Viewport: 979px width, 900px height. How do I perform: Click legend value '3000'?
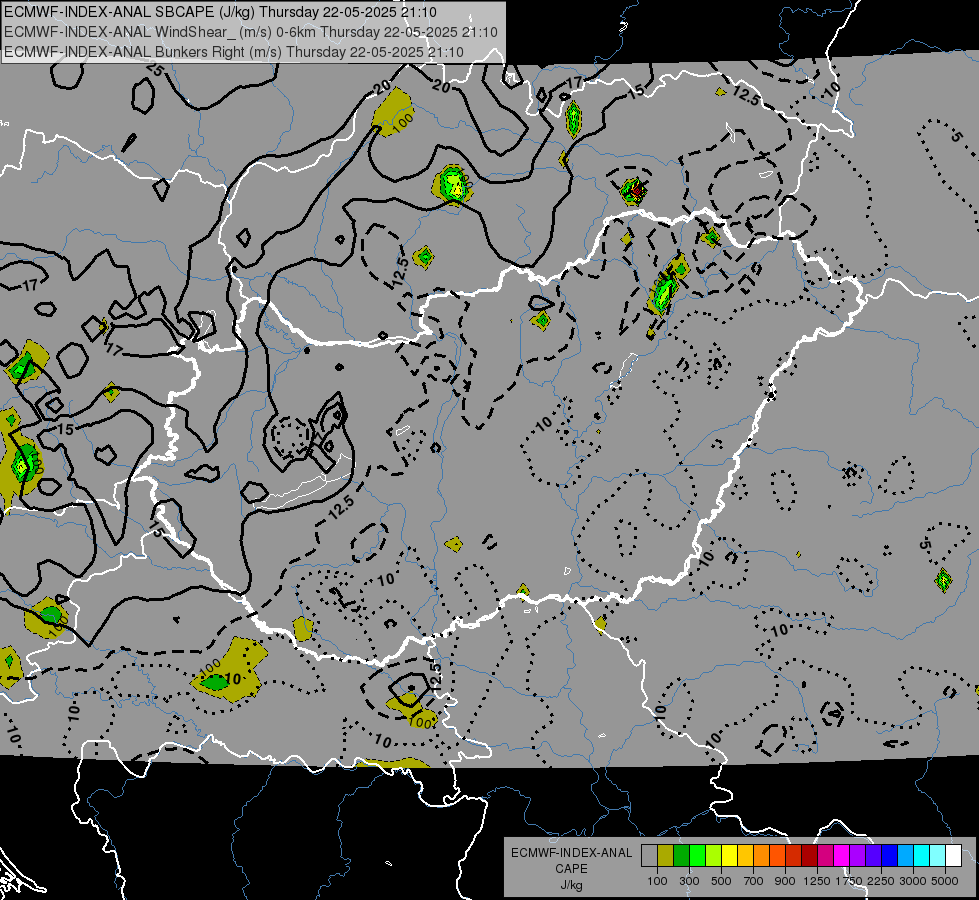pyautogui.click(x=913, y=881)
